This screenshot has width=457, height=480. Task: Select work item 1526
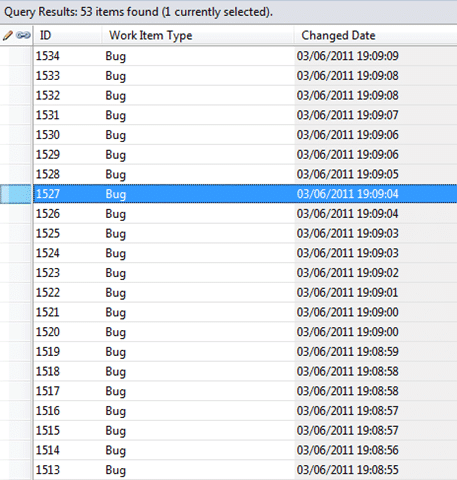click(245, 213)
